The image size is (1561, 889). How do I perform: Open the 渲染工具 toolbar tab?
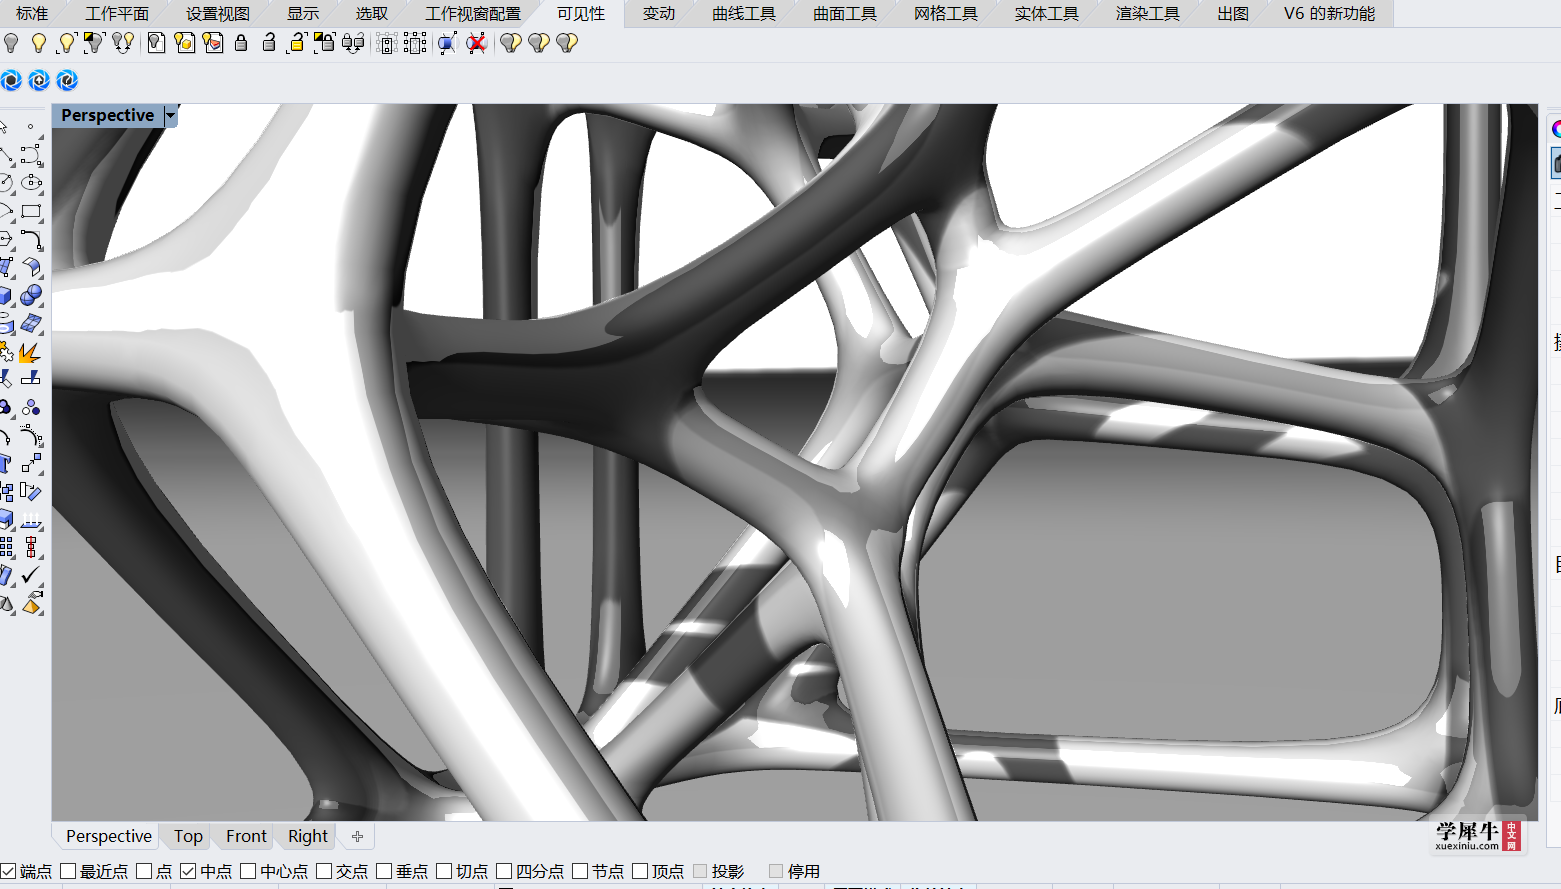pos(1148,13)
